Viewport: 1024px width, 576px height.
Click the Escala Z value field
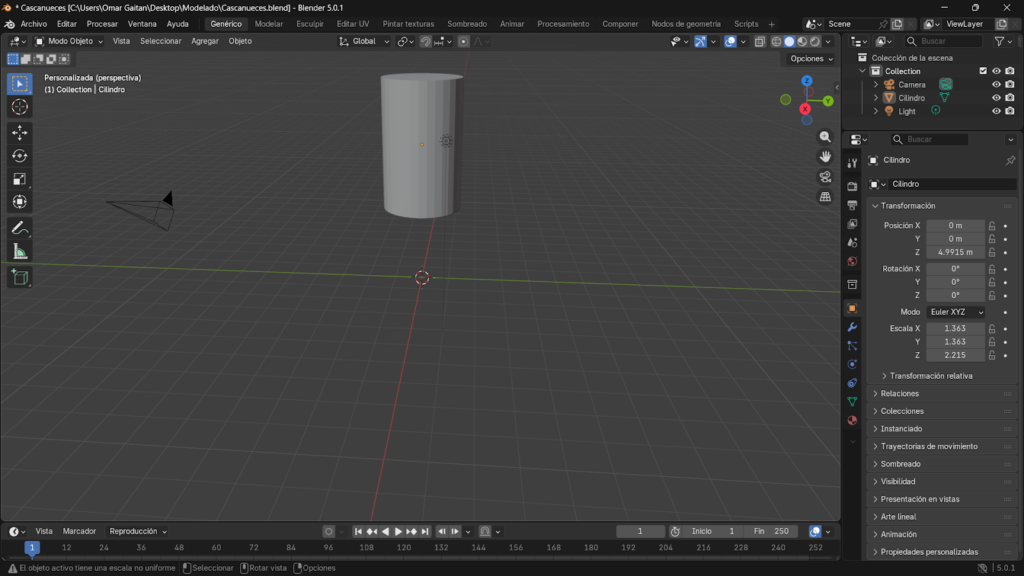coord(955,355)
